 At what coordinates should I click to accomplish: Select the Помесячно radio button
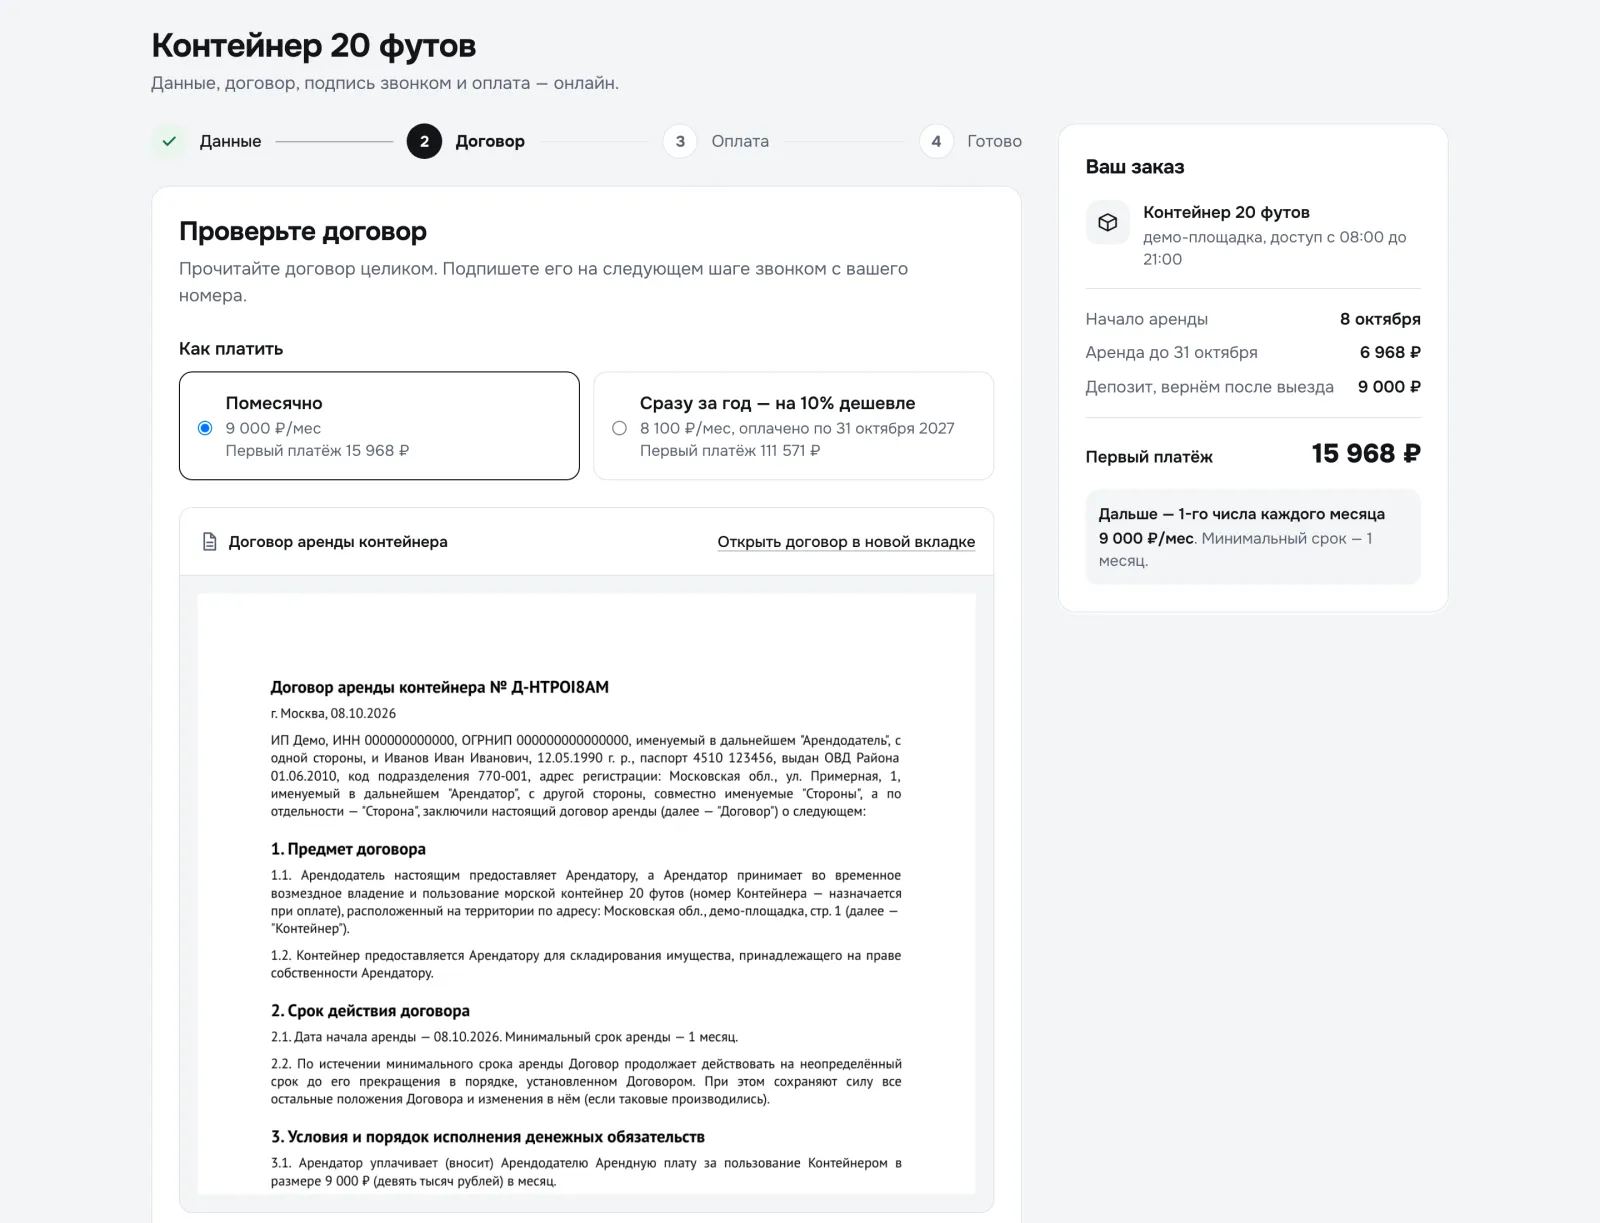pyautogui.click(x=205, y=428)
